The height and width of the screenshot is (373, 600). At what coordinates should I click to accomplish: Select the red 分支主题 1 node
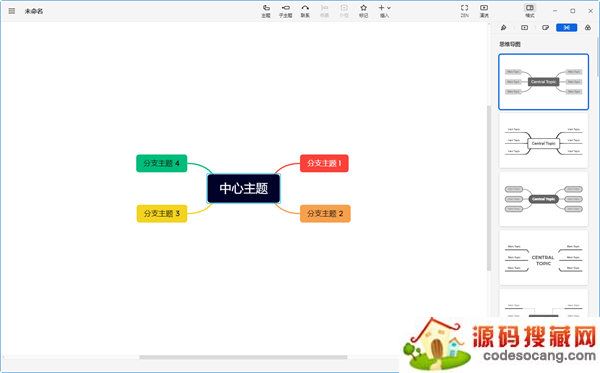(x=324, y=163)
